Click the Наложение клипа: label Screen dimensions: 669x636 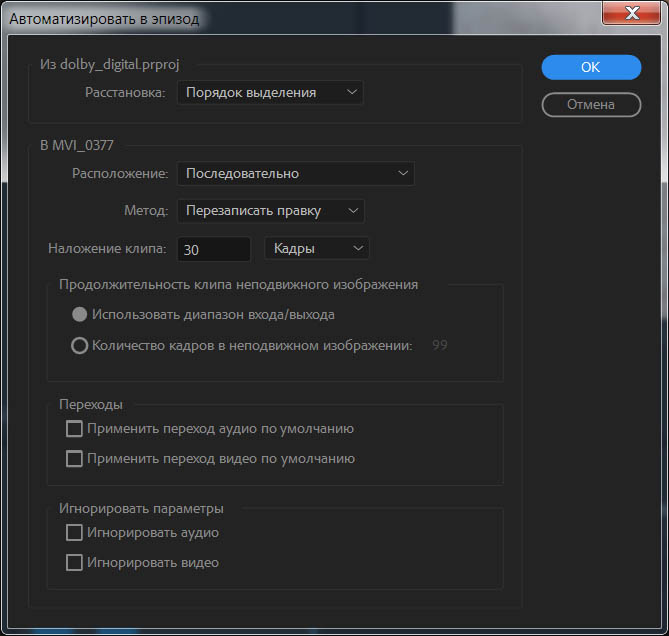107,248
